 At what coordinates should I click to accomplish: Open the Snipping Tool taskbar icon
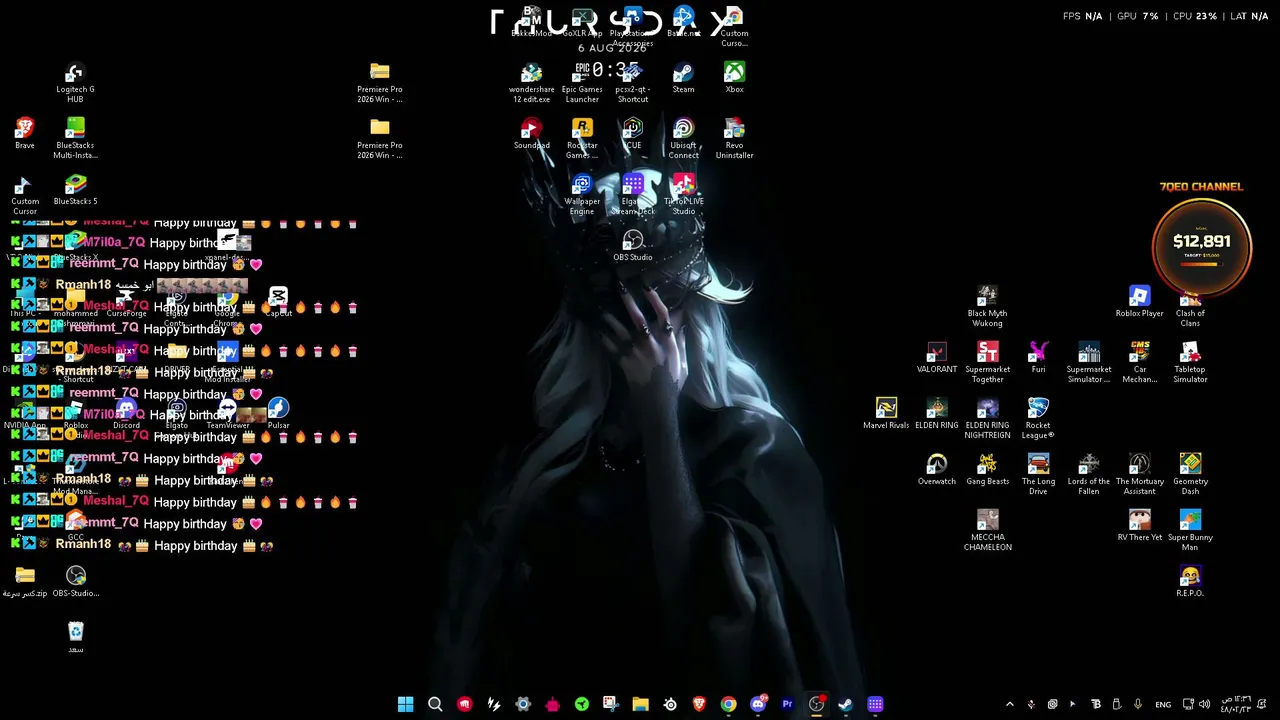pos(611,704)
